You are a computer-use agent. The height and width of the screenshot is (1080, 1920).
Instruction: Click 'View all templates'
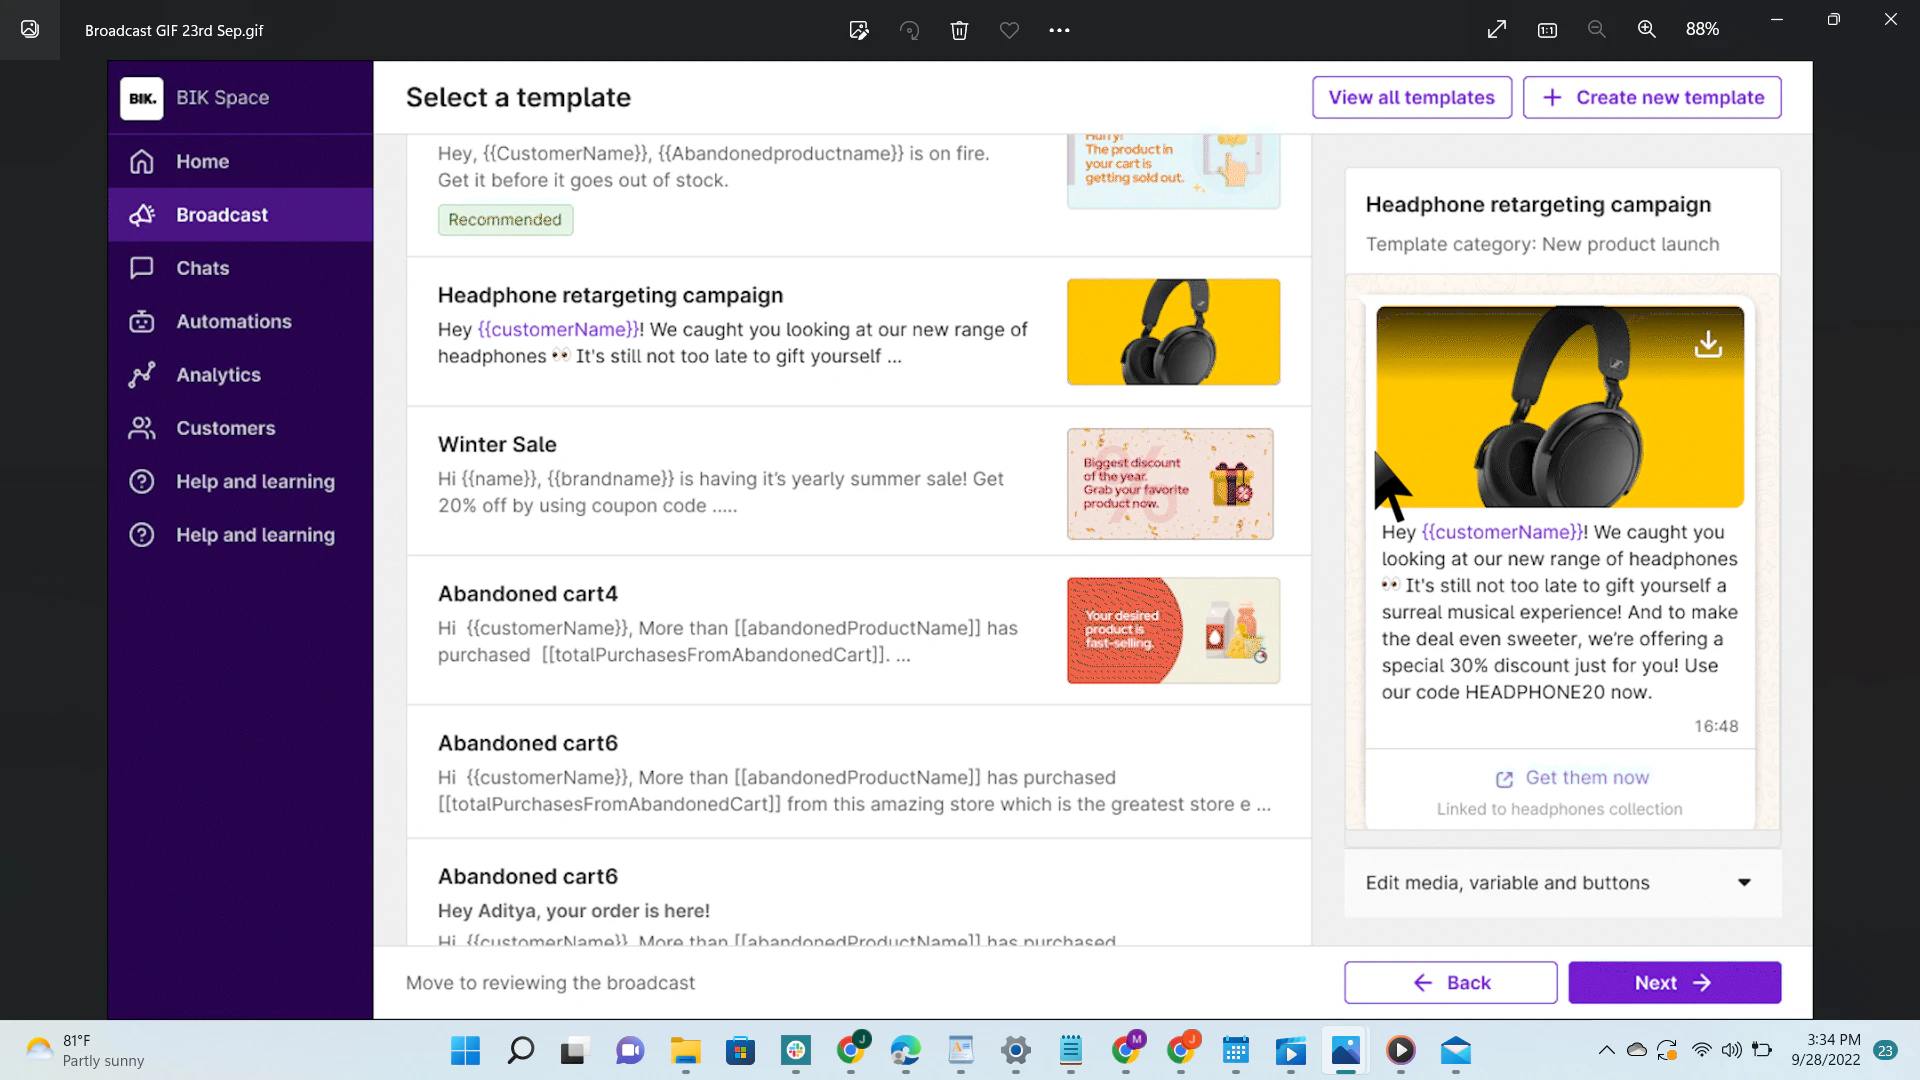[1411, 97]
